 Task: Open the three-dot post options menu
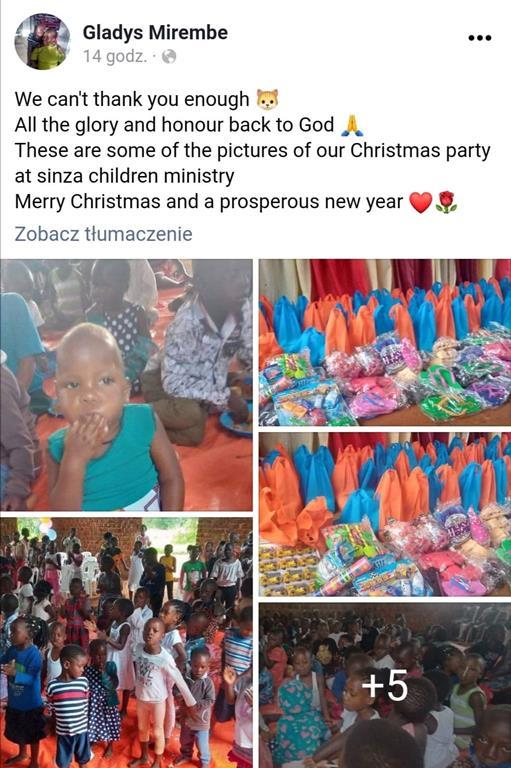(479, 38)
